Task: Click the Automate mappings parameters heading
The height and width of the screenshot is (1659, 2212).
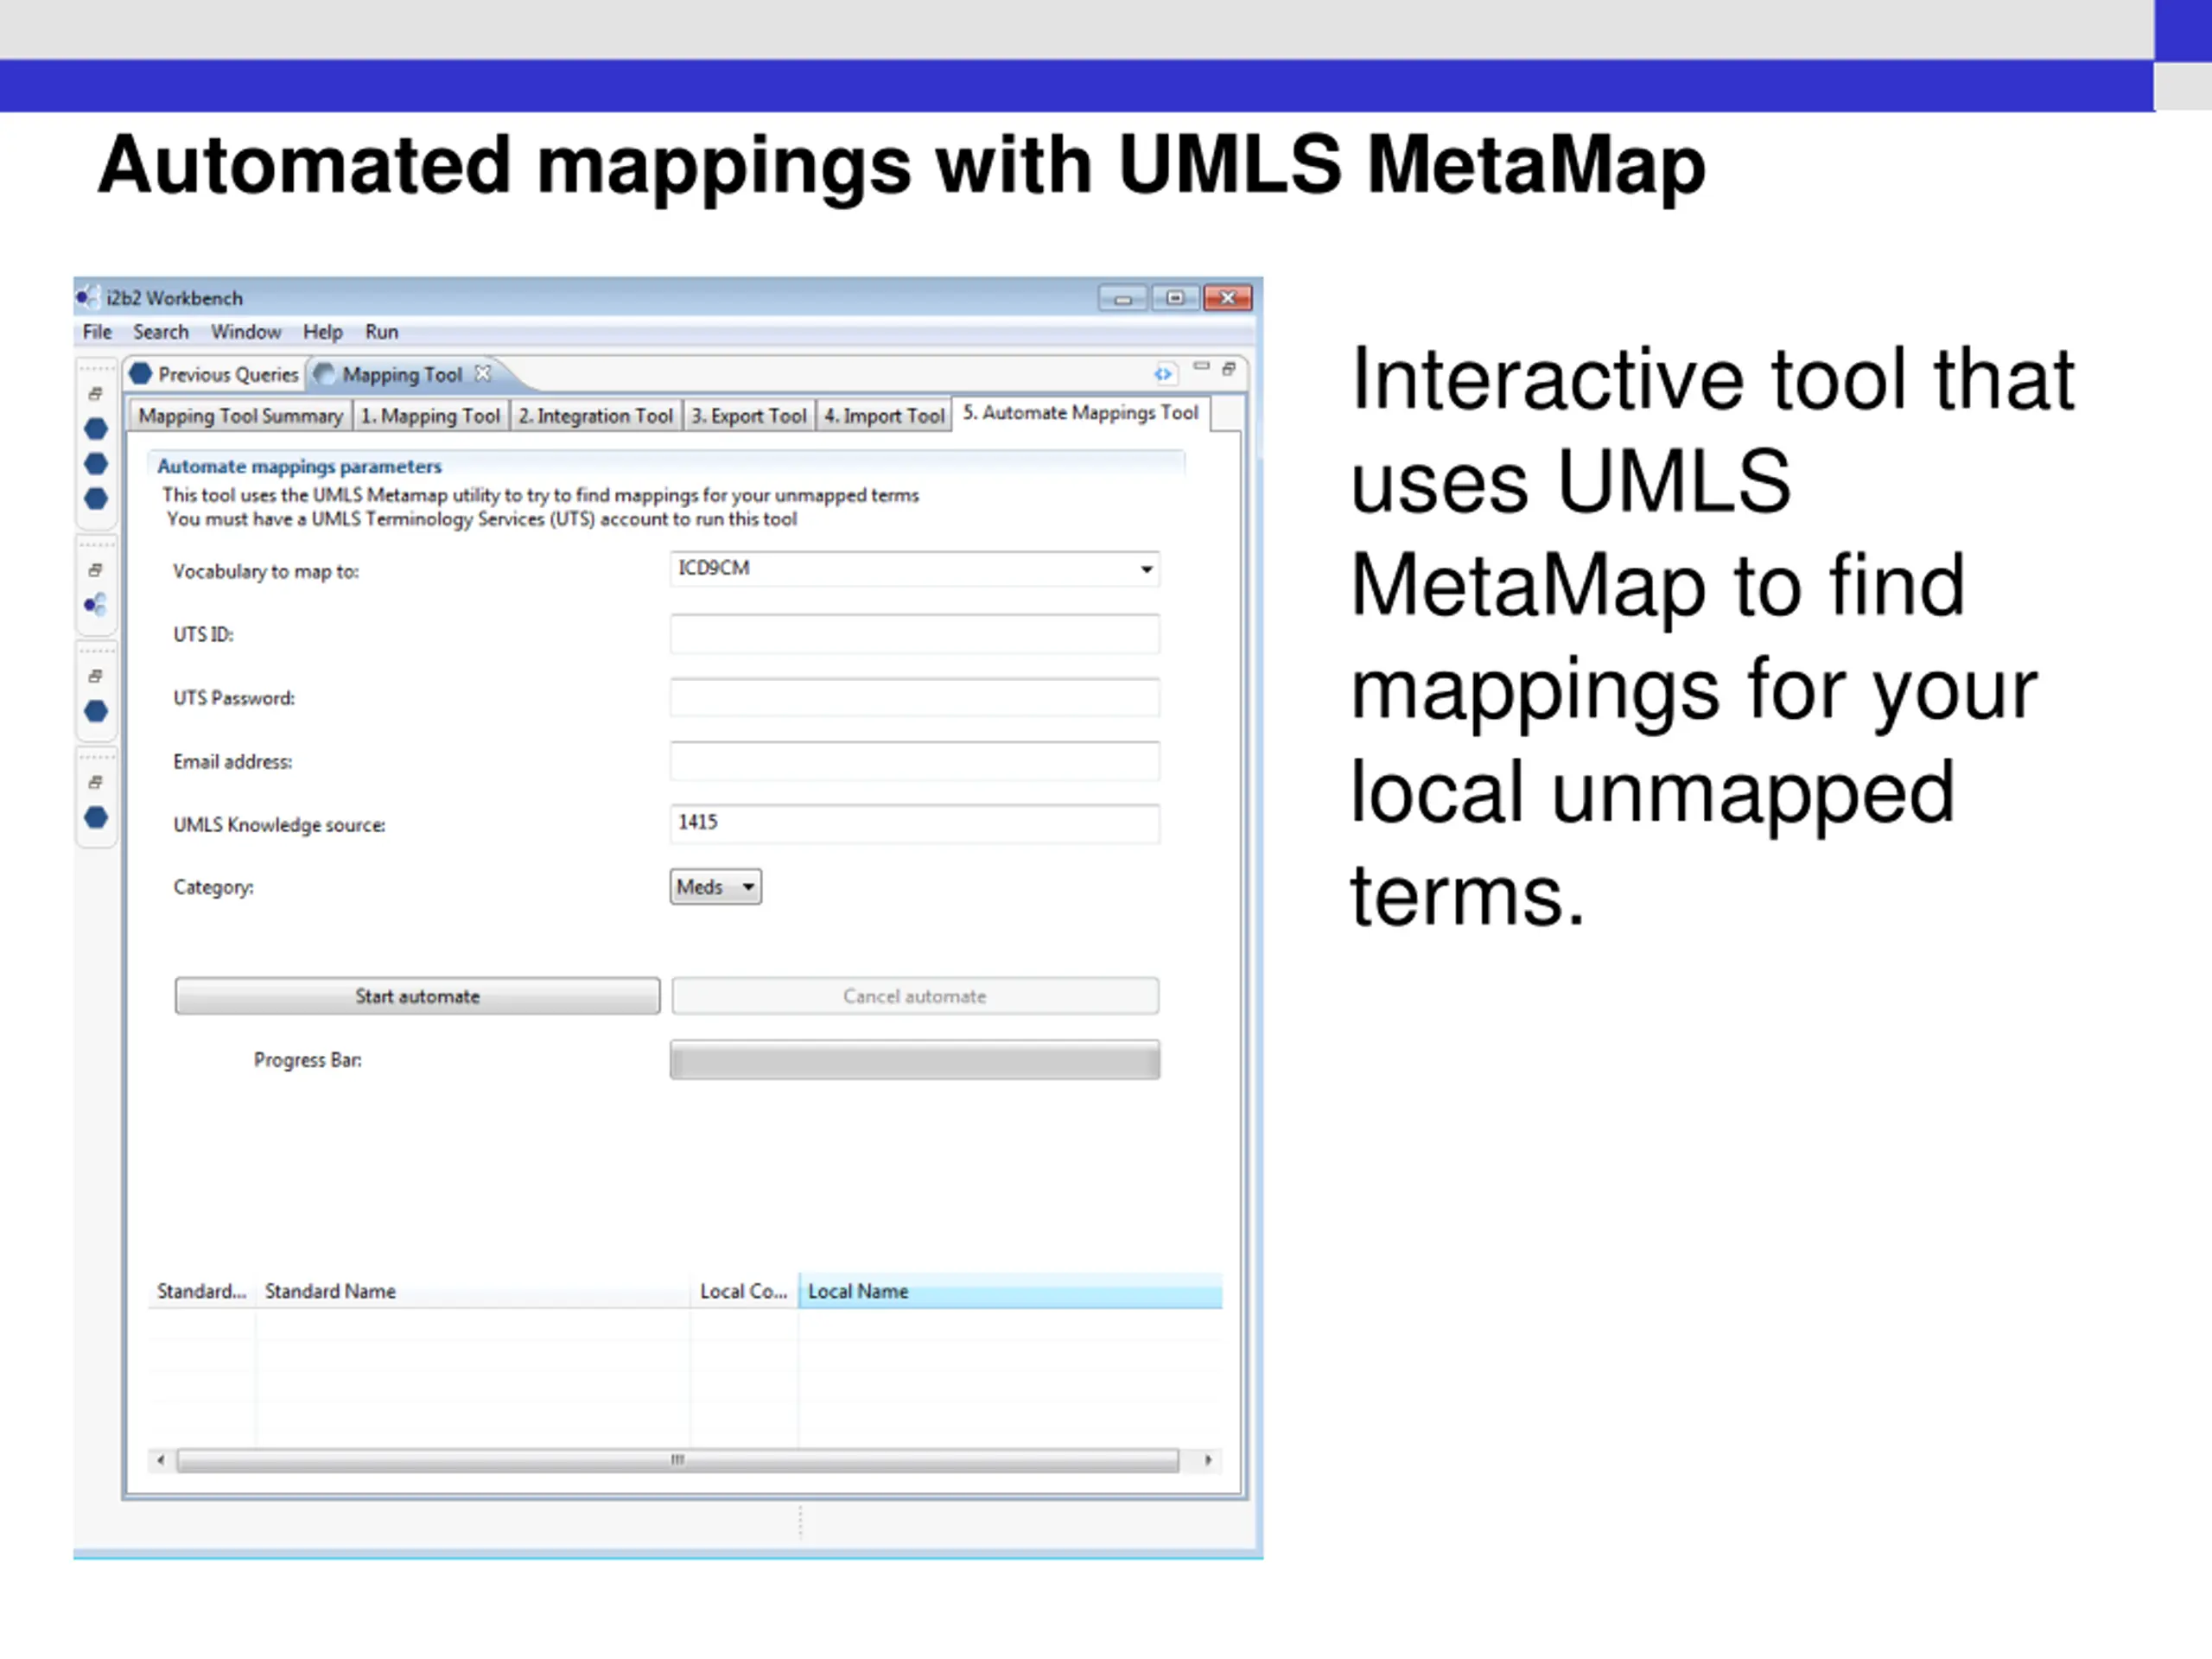Action: click(299, 466)
